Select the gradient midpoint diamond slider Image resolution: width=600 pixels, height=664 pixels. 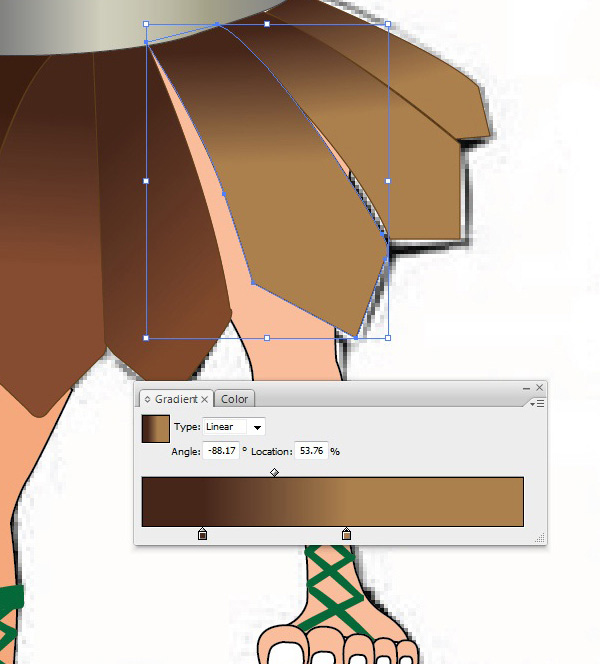click(274, 472)
